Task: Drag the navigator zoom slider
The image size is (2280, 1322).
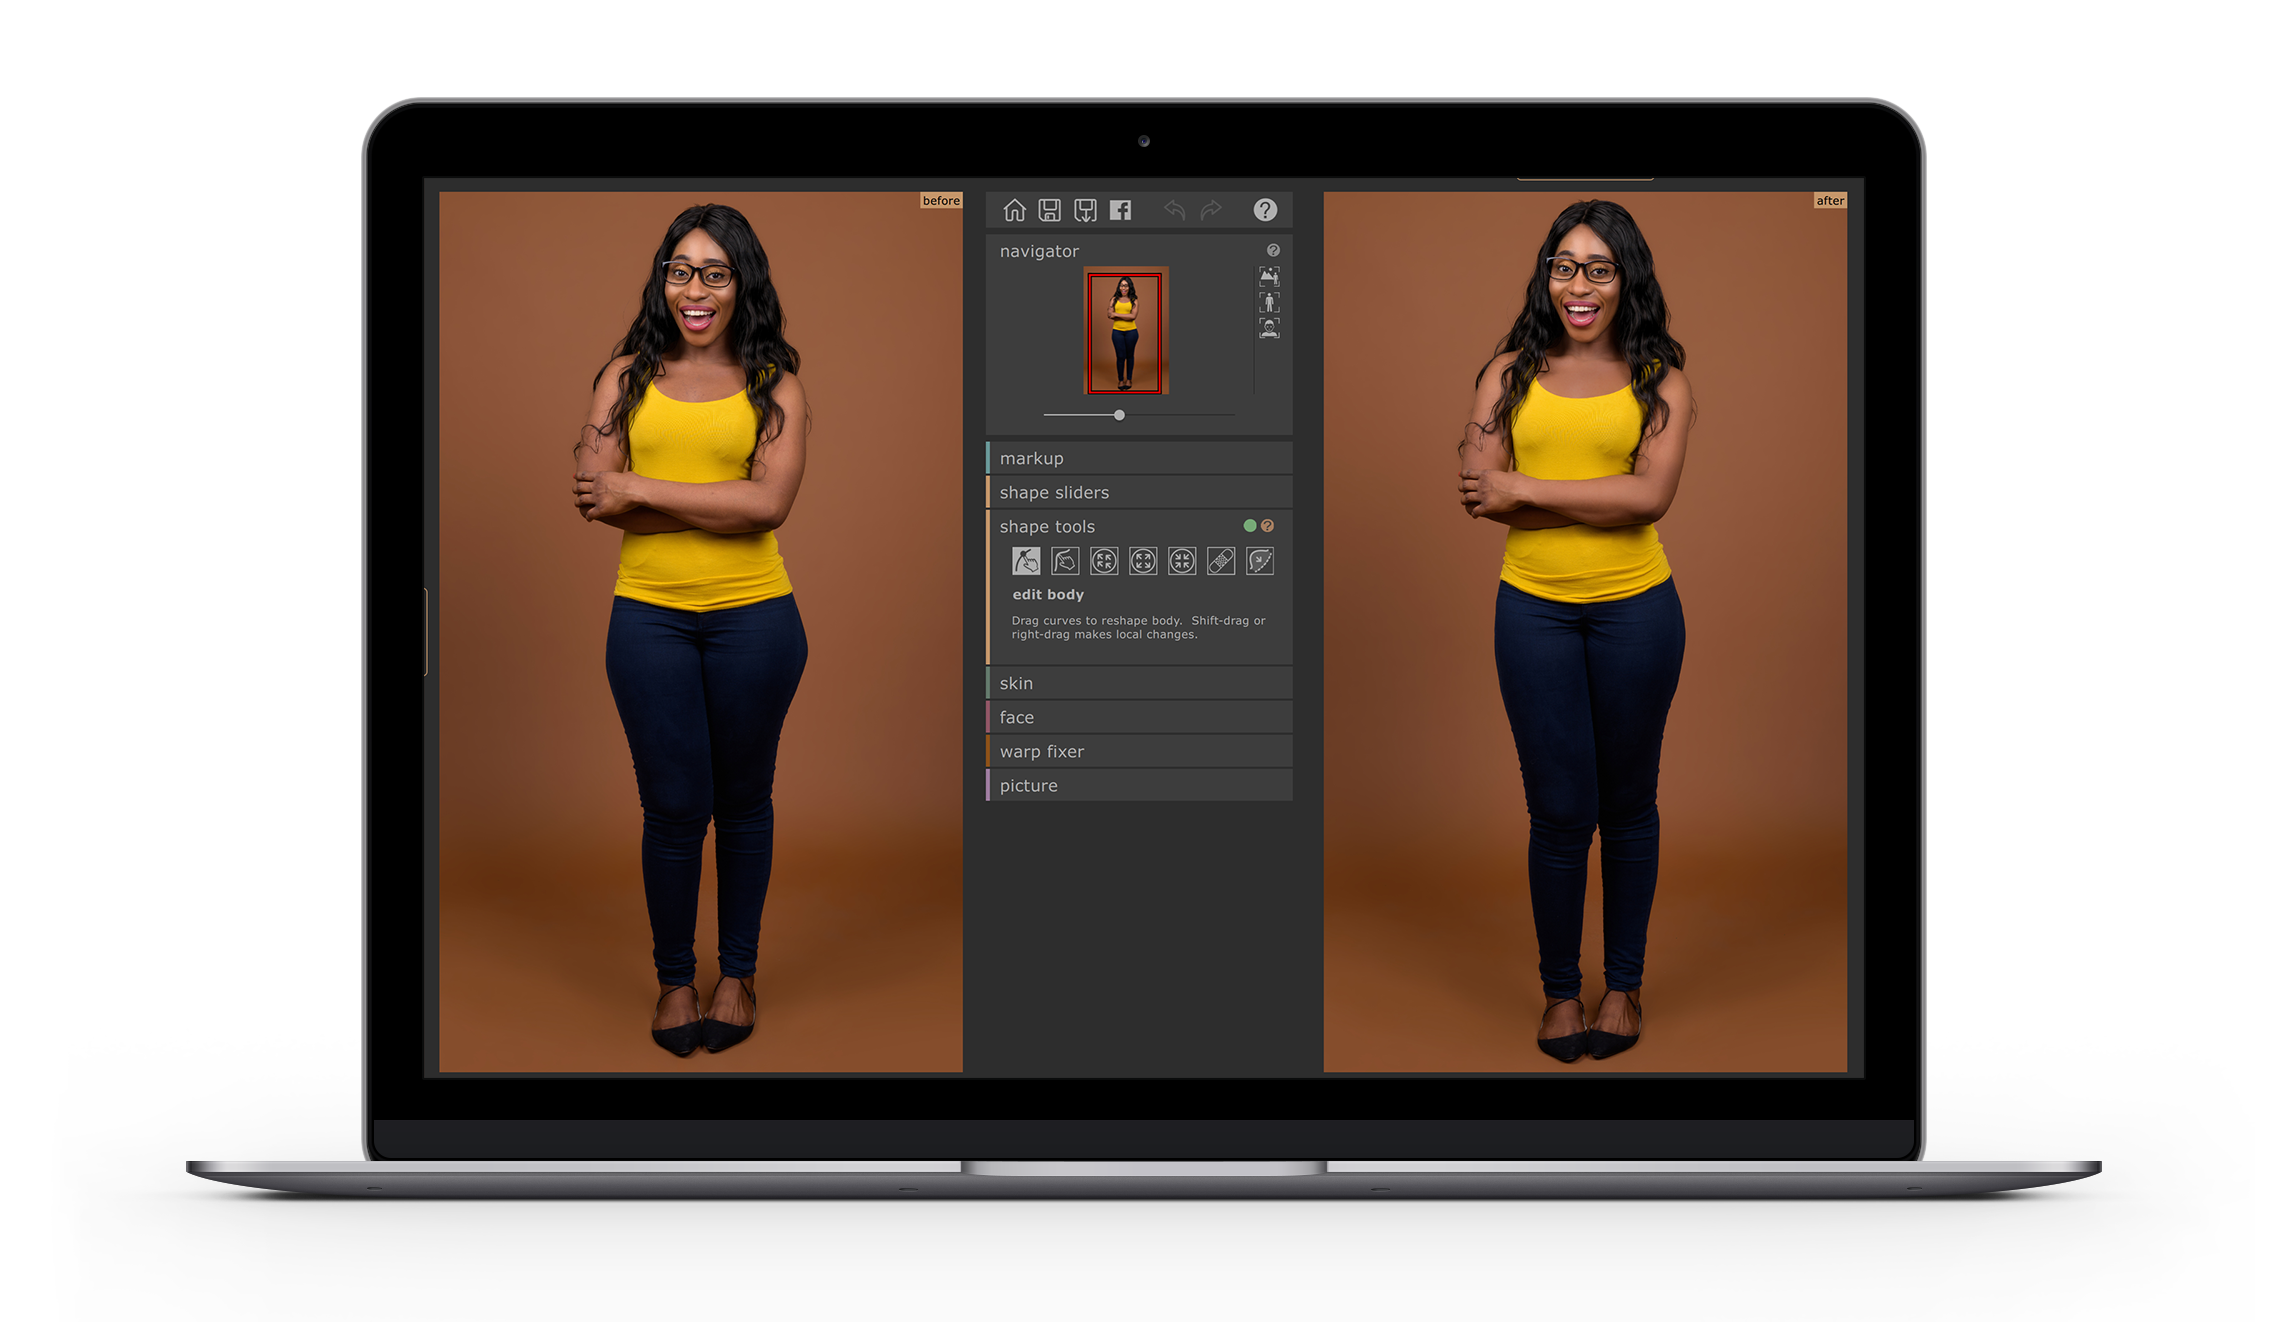Action: (x=1119, y=414)
